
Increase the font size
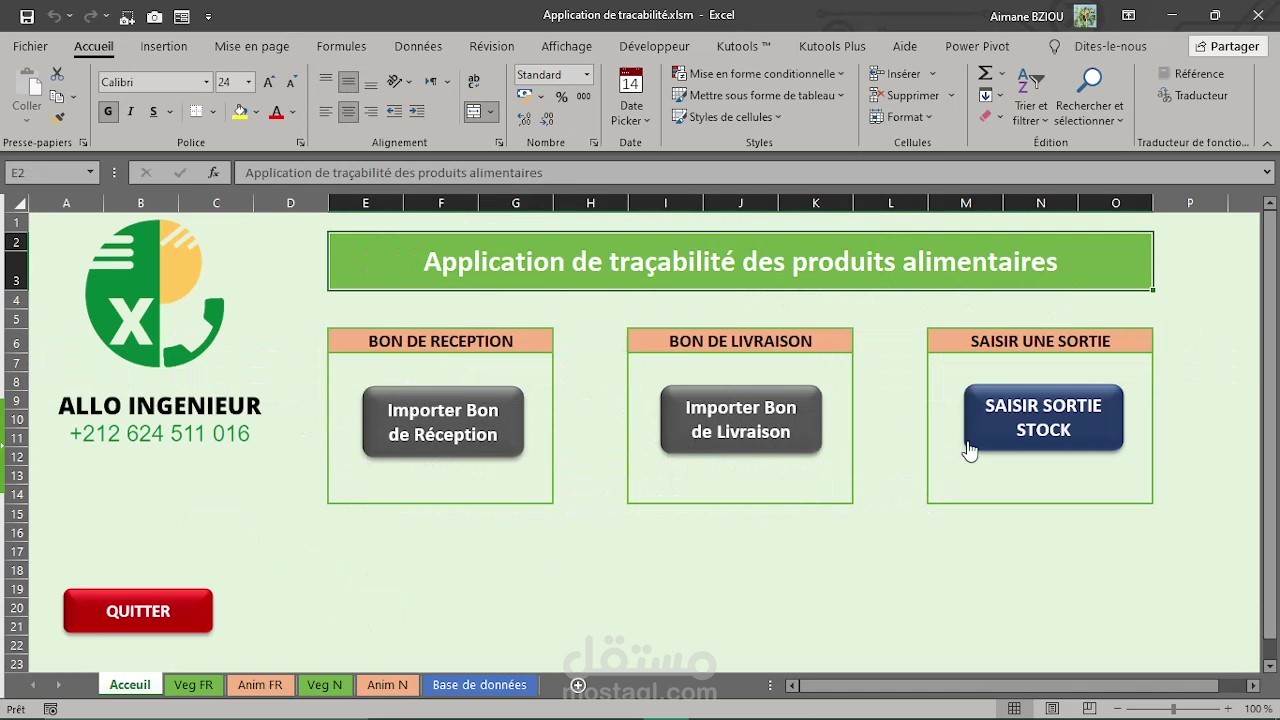(x=269, y=82)
